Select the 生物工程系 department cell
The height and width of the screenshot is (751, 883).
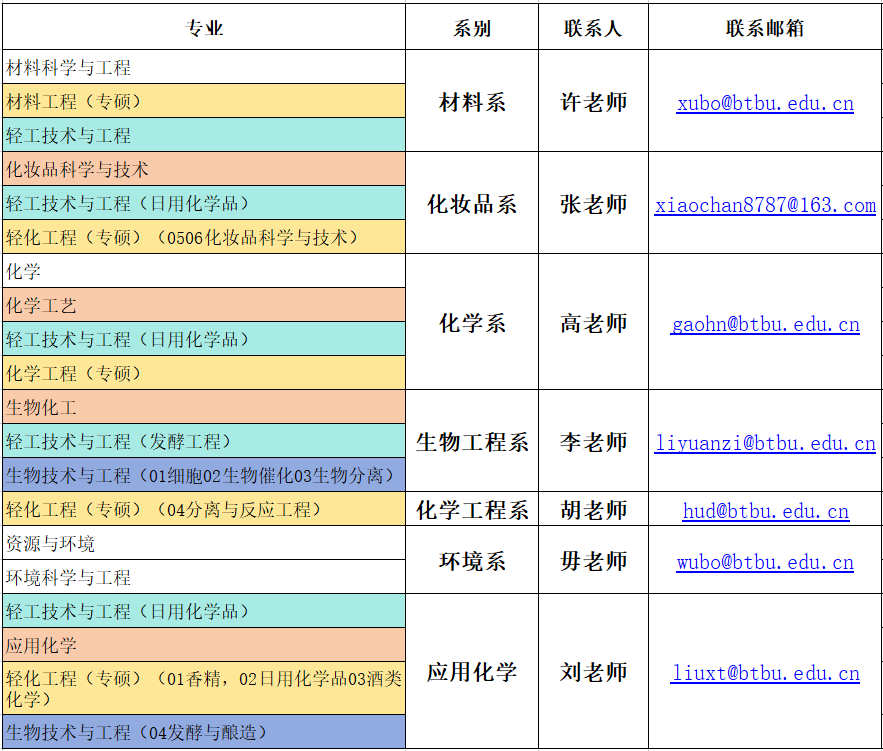[x=472, y=442]
